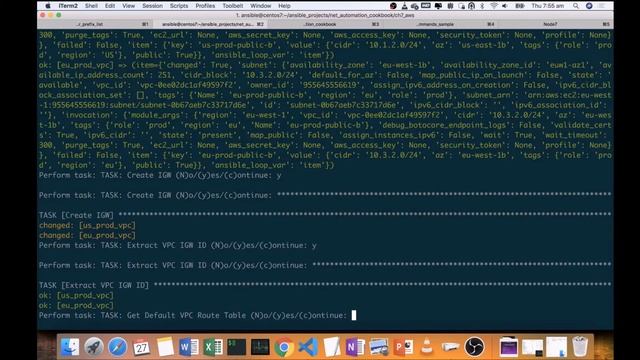
Task: Click the clock showing Thu 7:55 am
Action: [548, 6]
